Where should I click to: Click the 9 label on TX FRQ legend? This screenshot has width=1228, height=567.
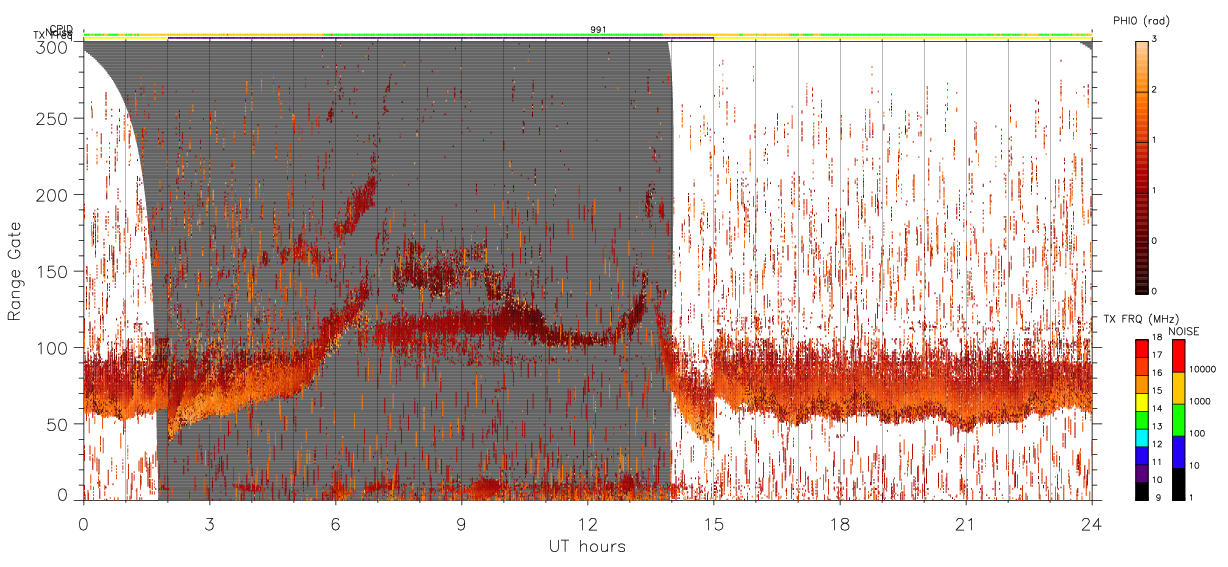click(1157, 497)
